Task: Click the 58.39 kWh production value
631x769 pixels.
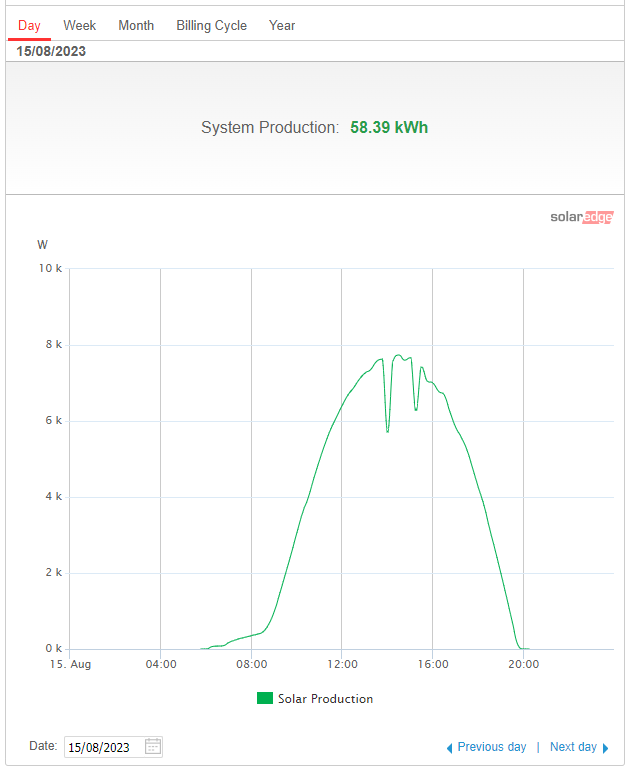Action: coord(389,128)
